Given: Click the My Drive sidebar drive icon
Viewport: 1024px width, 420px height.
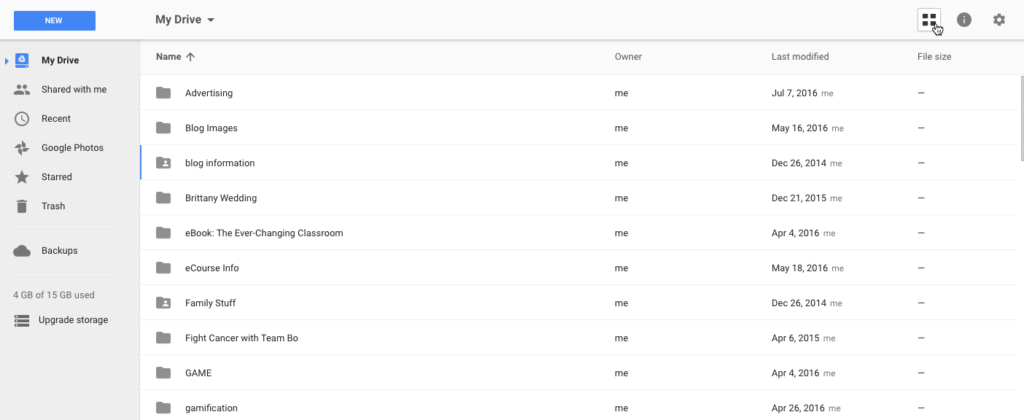Looking at the screenshot, I should 22,60.
